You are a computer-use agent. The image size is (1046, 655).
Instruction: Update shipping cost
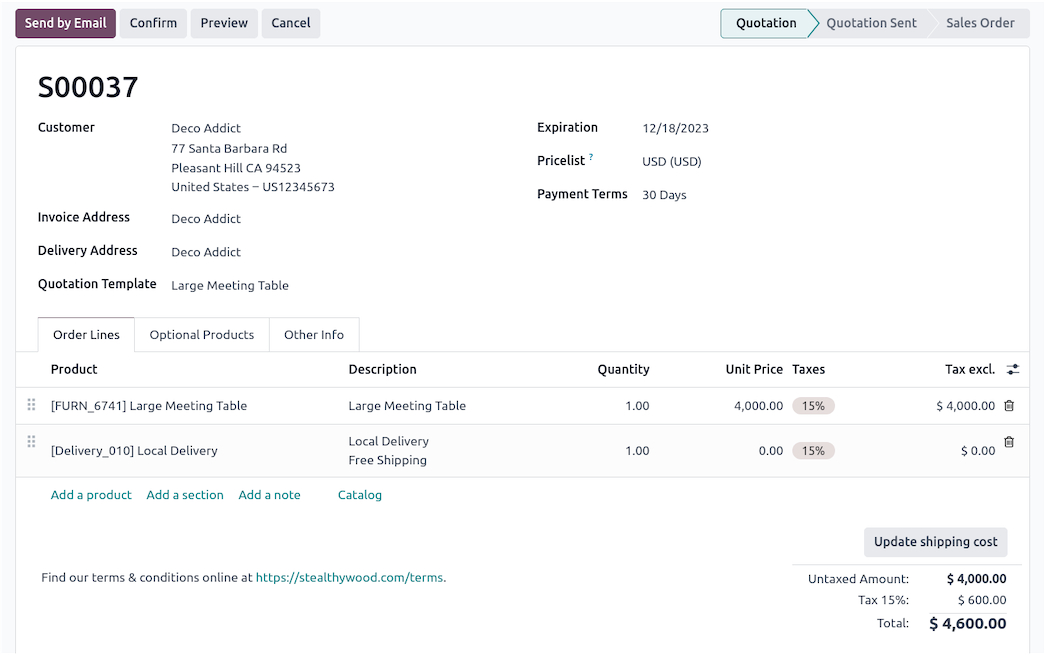[x=935, y=541]
